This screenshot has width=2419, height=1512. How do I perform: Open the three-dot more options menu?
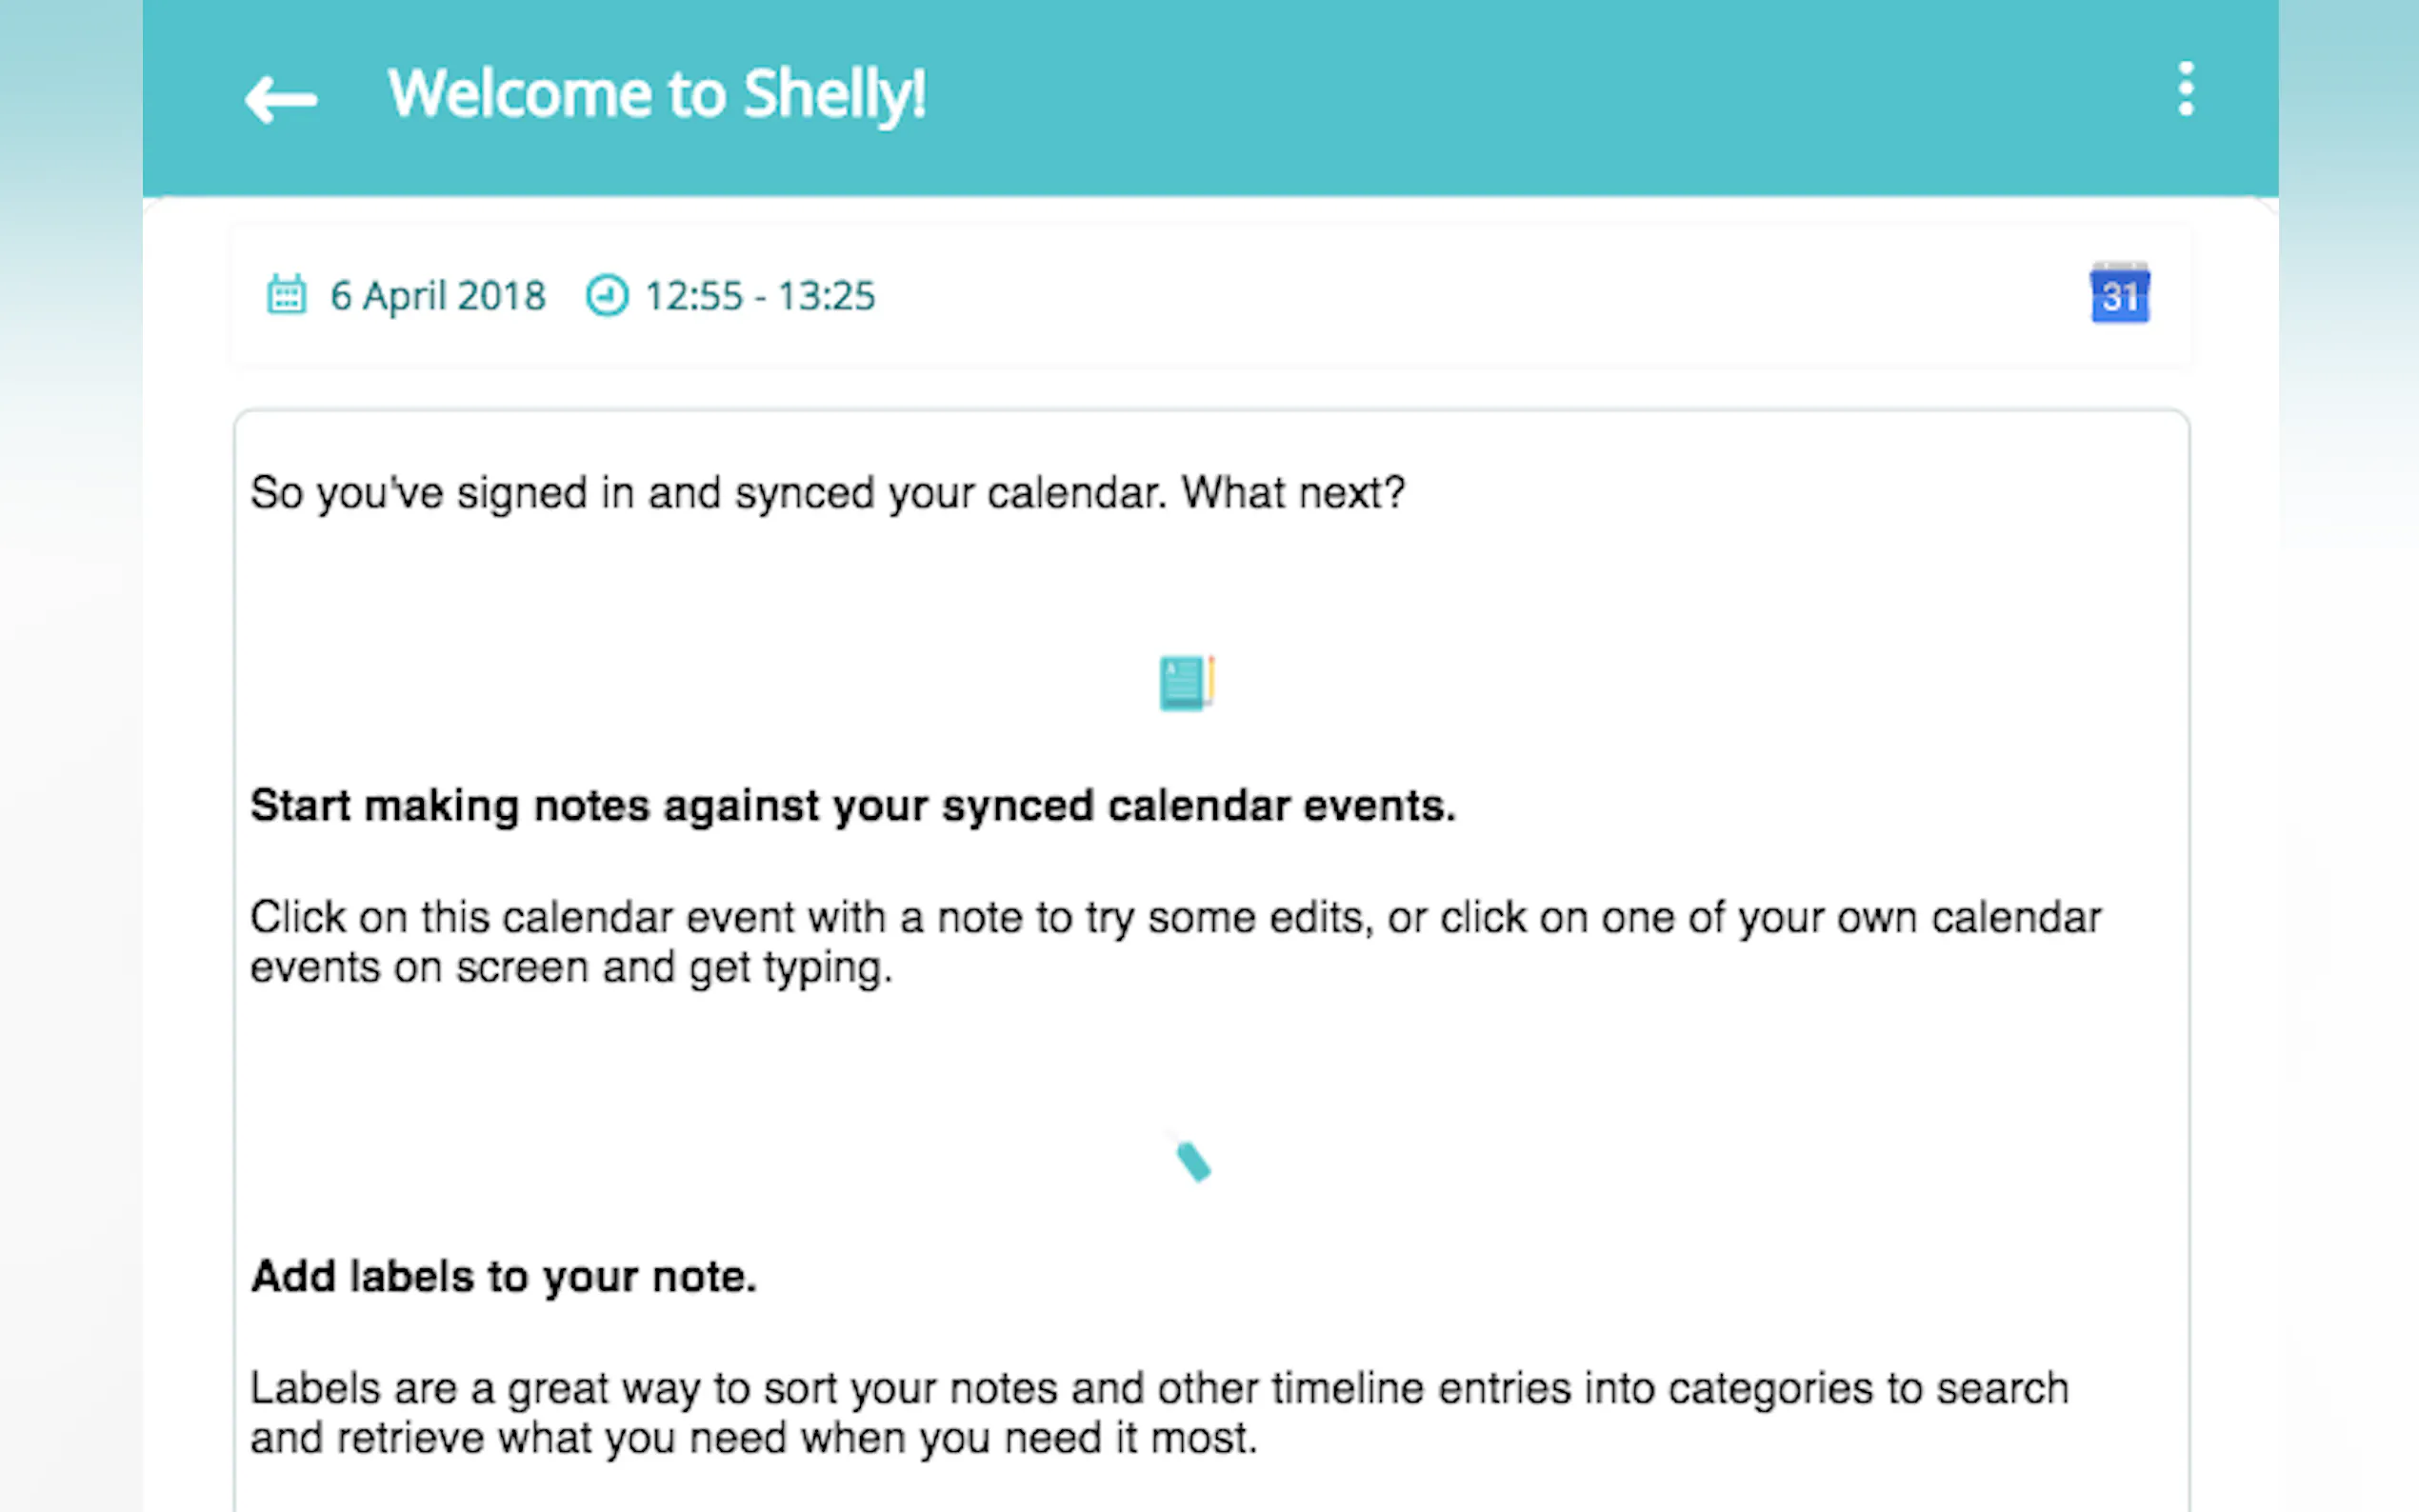point(2186,90)
